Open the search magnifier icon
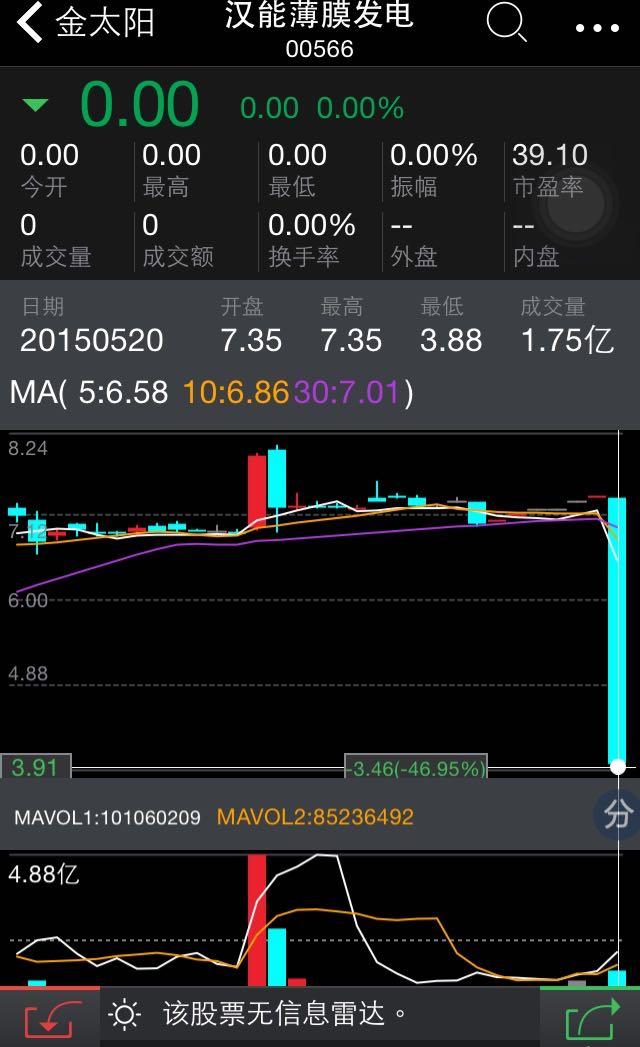 (x=506, y=22)
